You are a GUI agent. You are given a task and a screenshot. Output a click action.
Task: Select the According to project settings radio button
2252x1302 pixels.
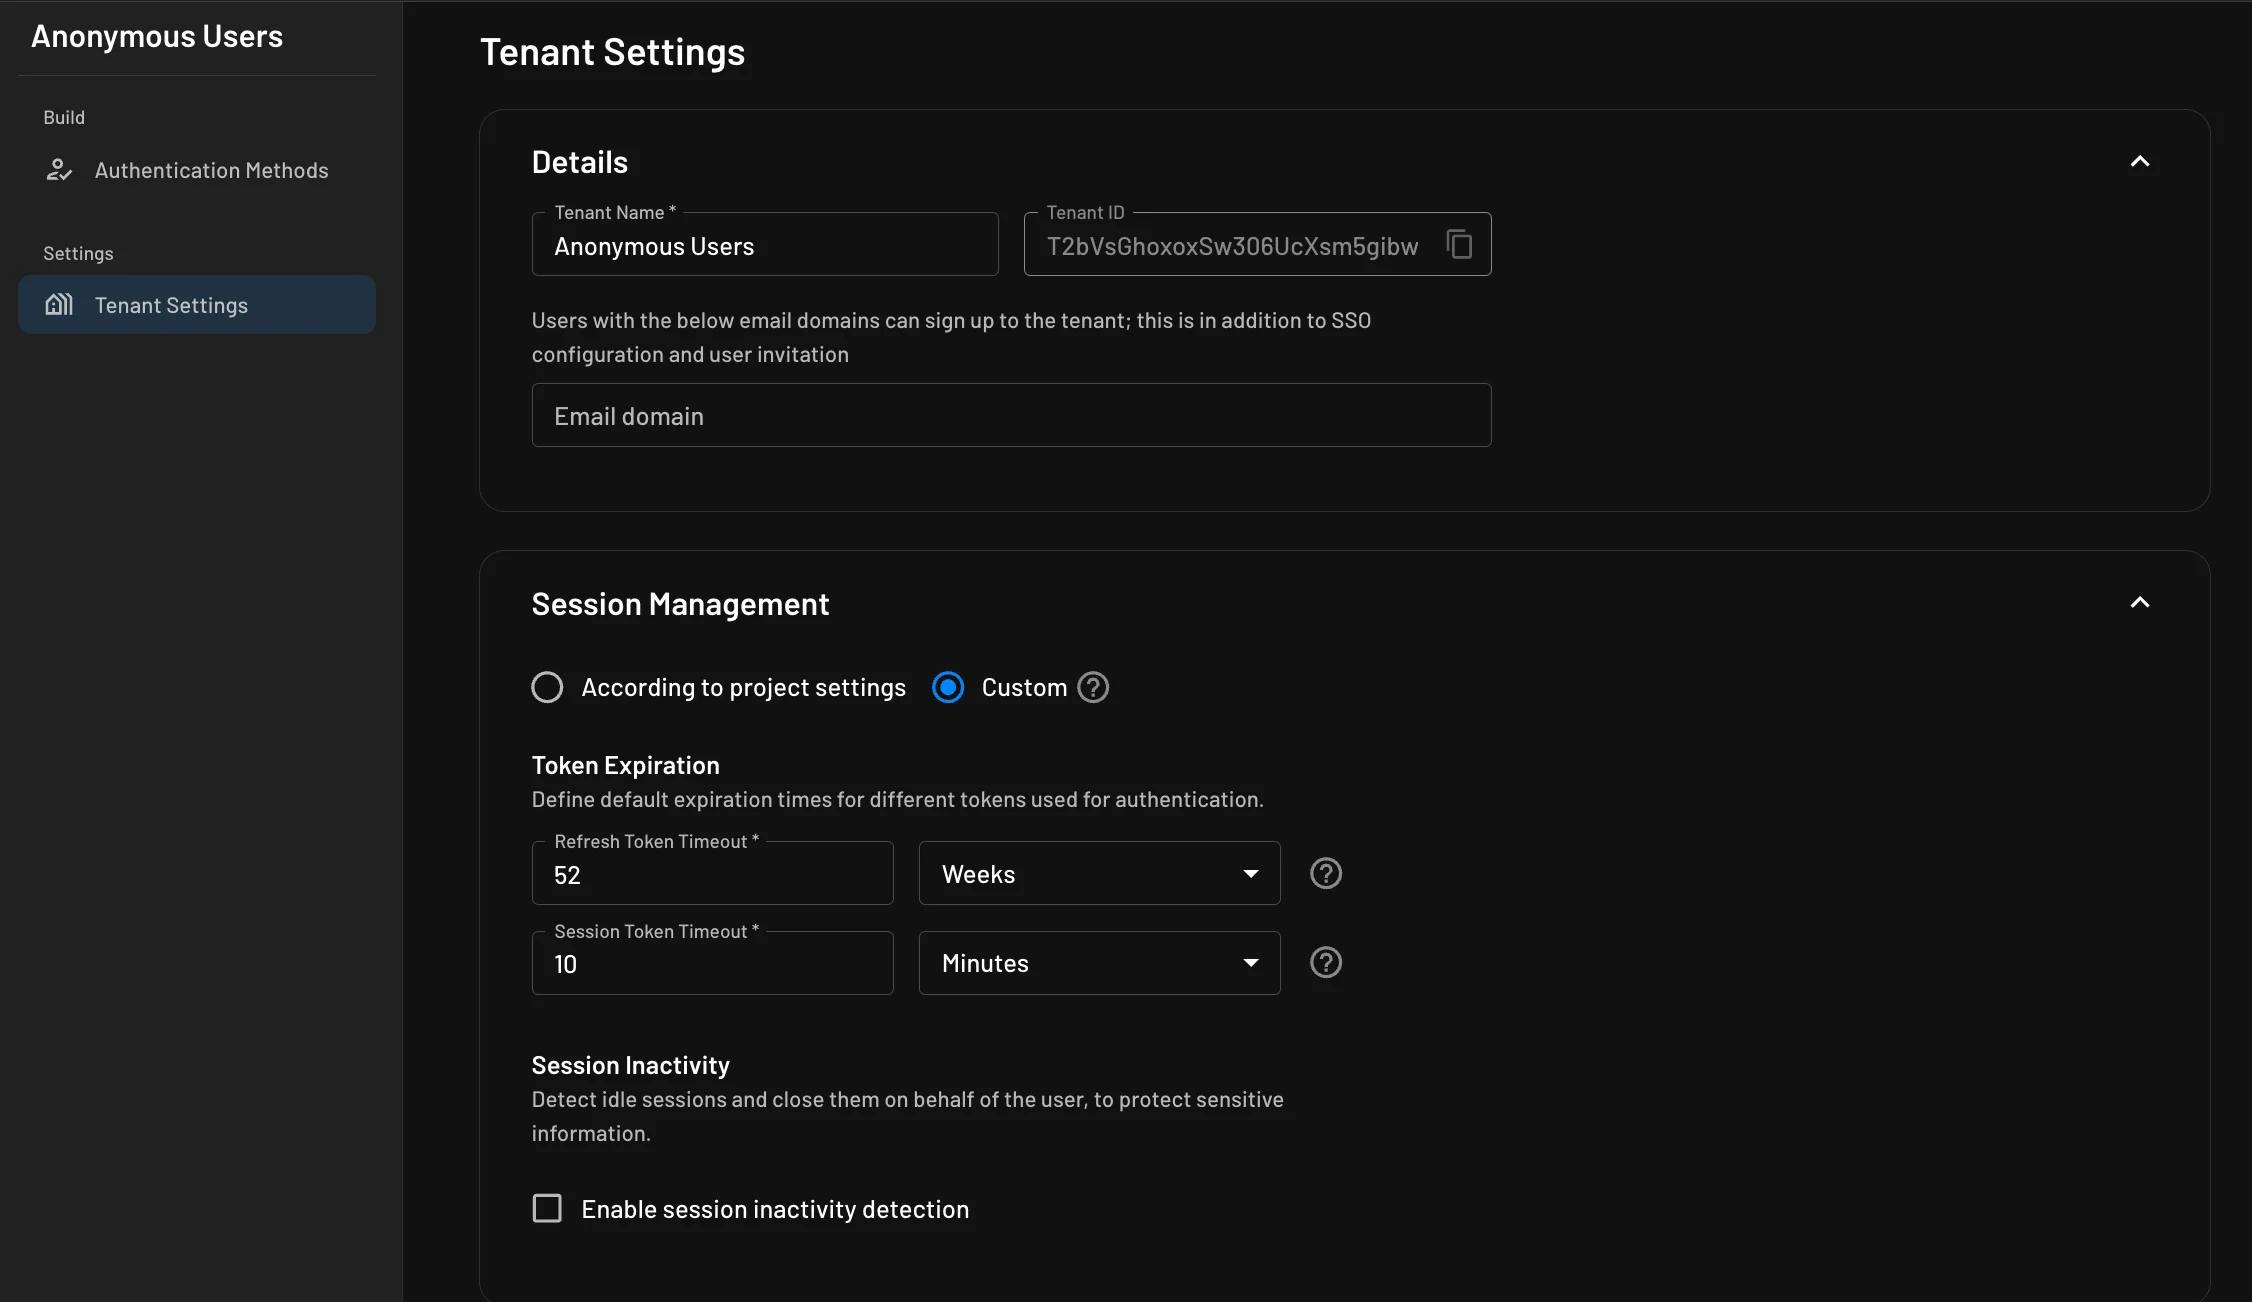tap(547, 687)
